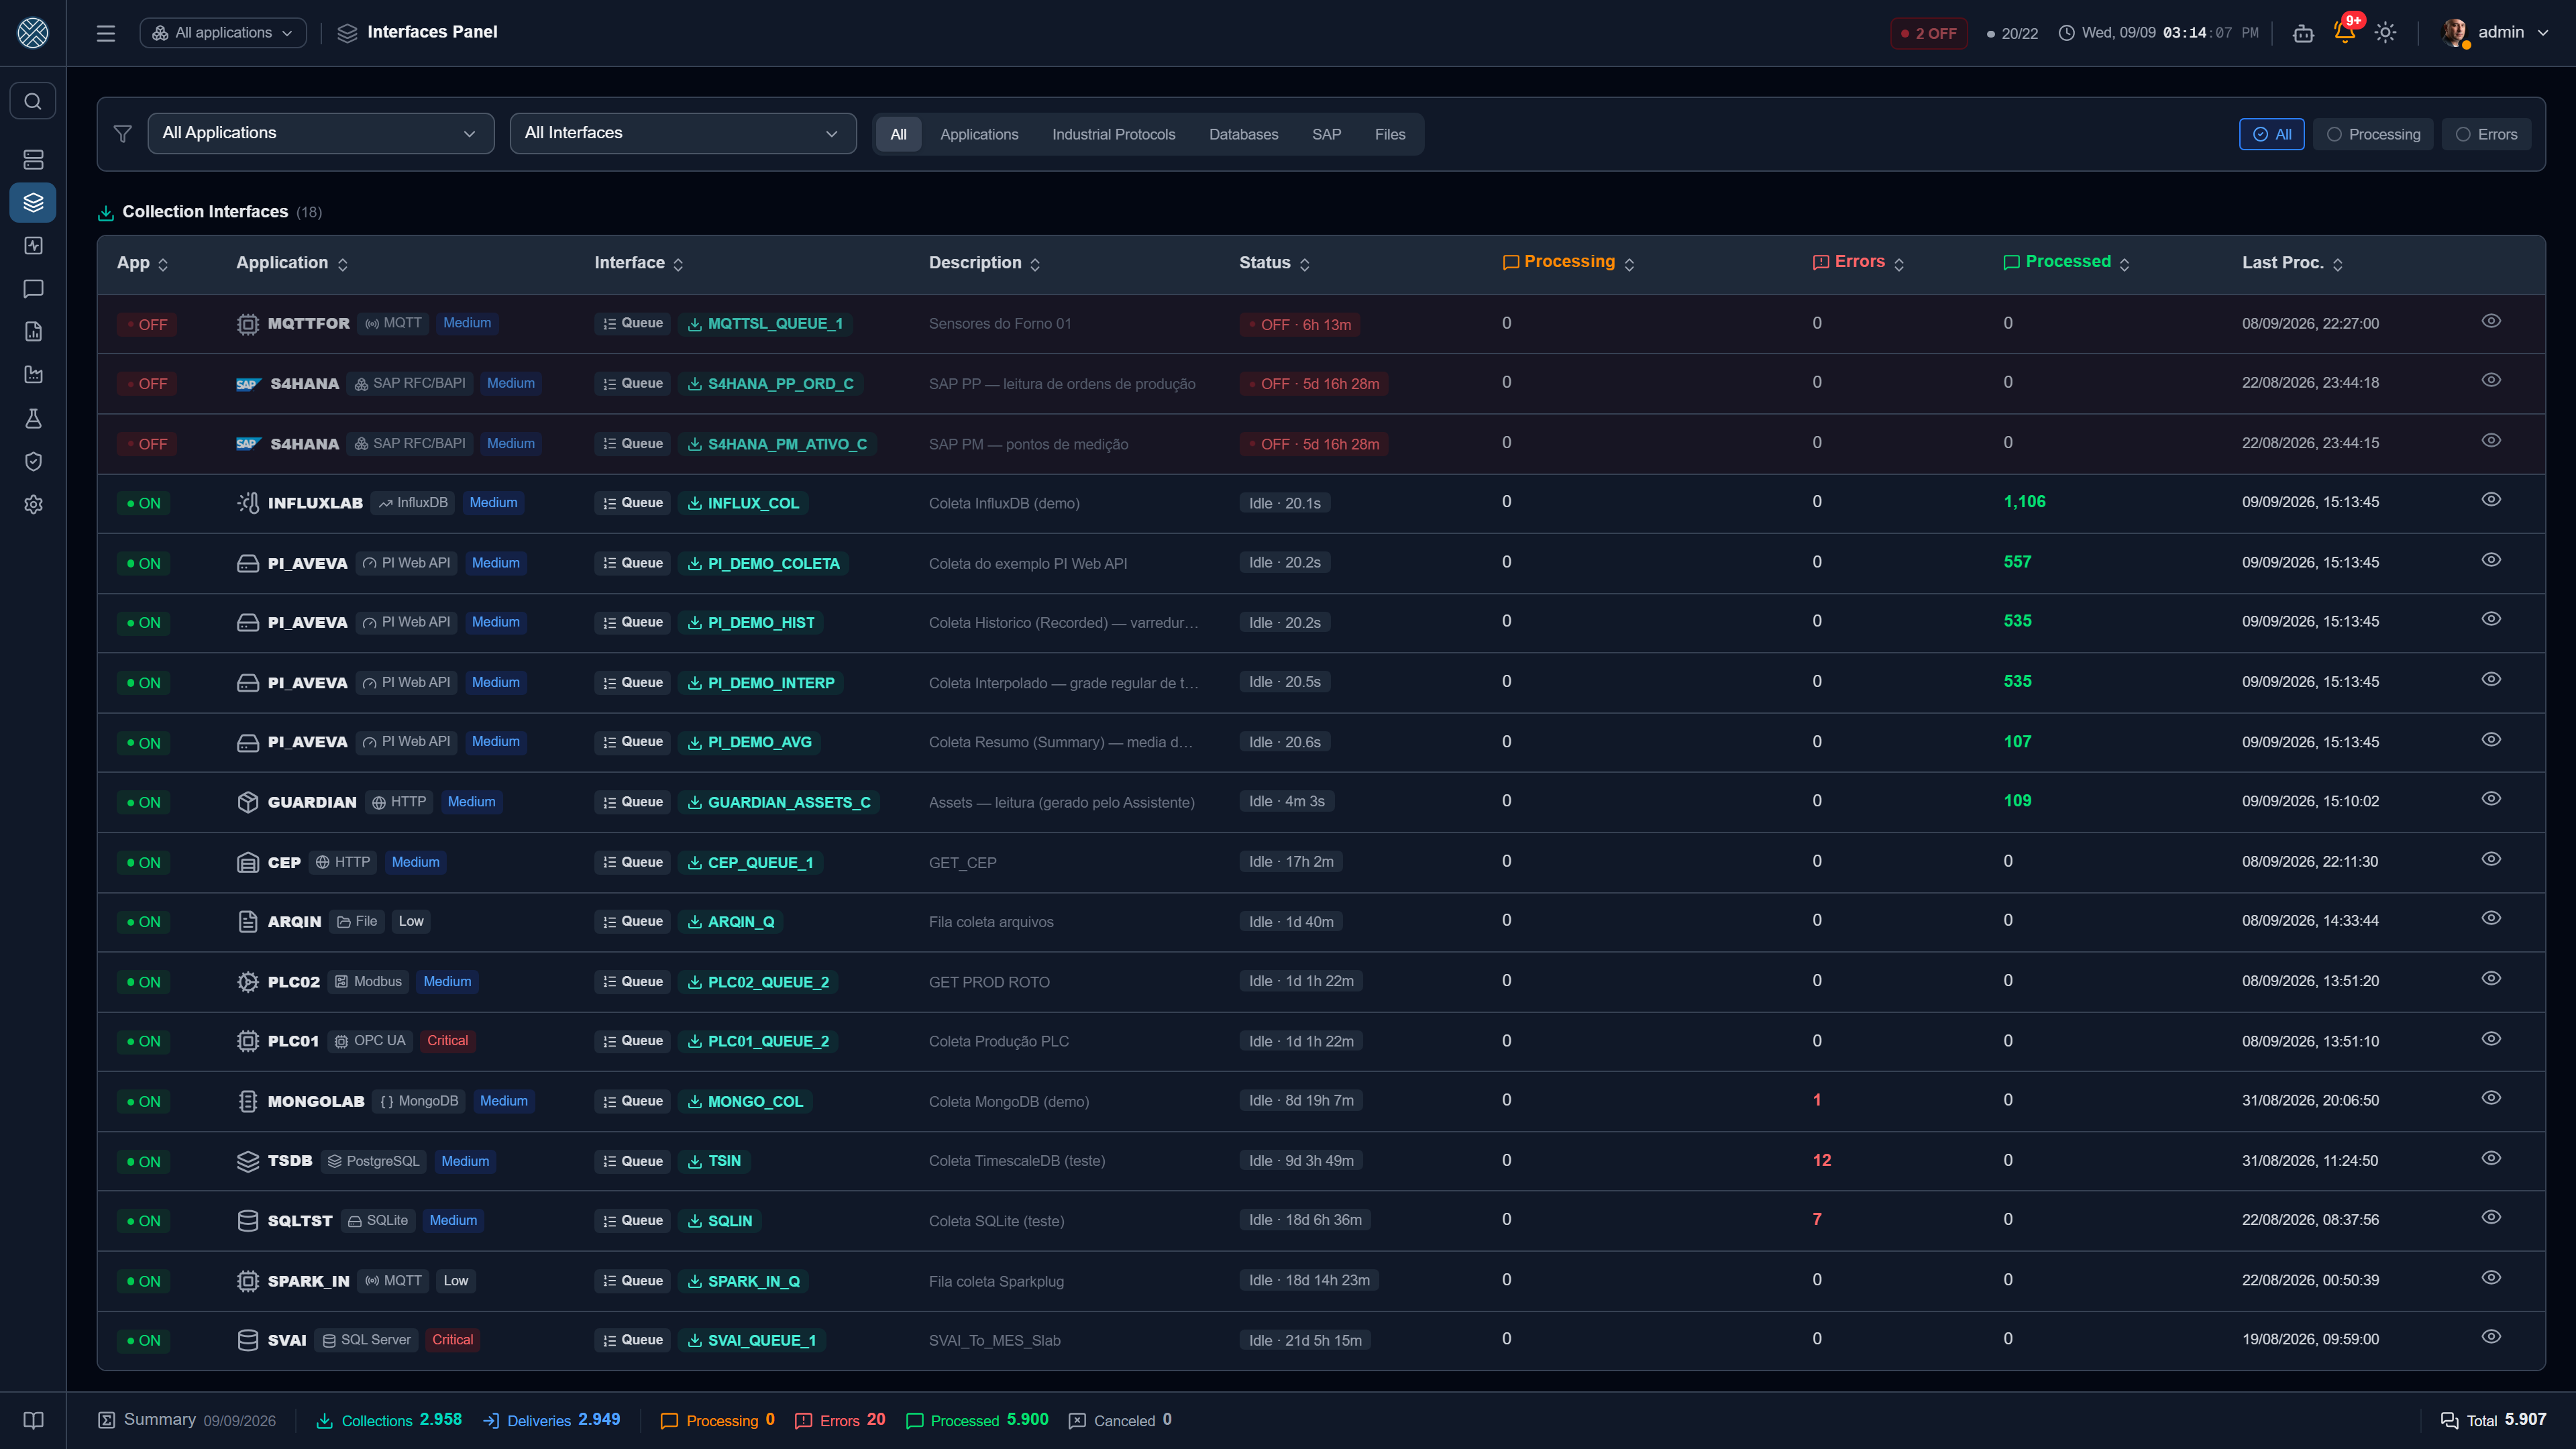The width and height of the screenshot is (2576, 1449).
Task: Open the sidebar search icon
Action: pos(33,101)
